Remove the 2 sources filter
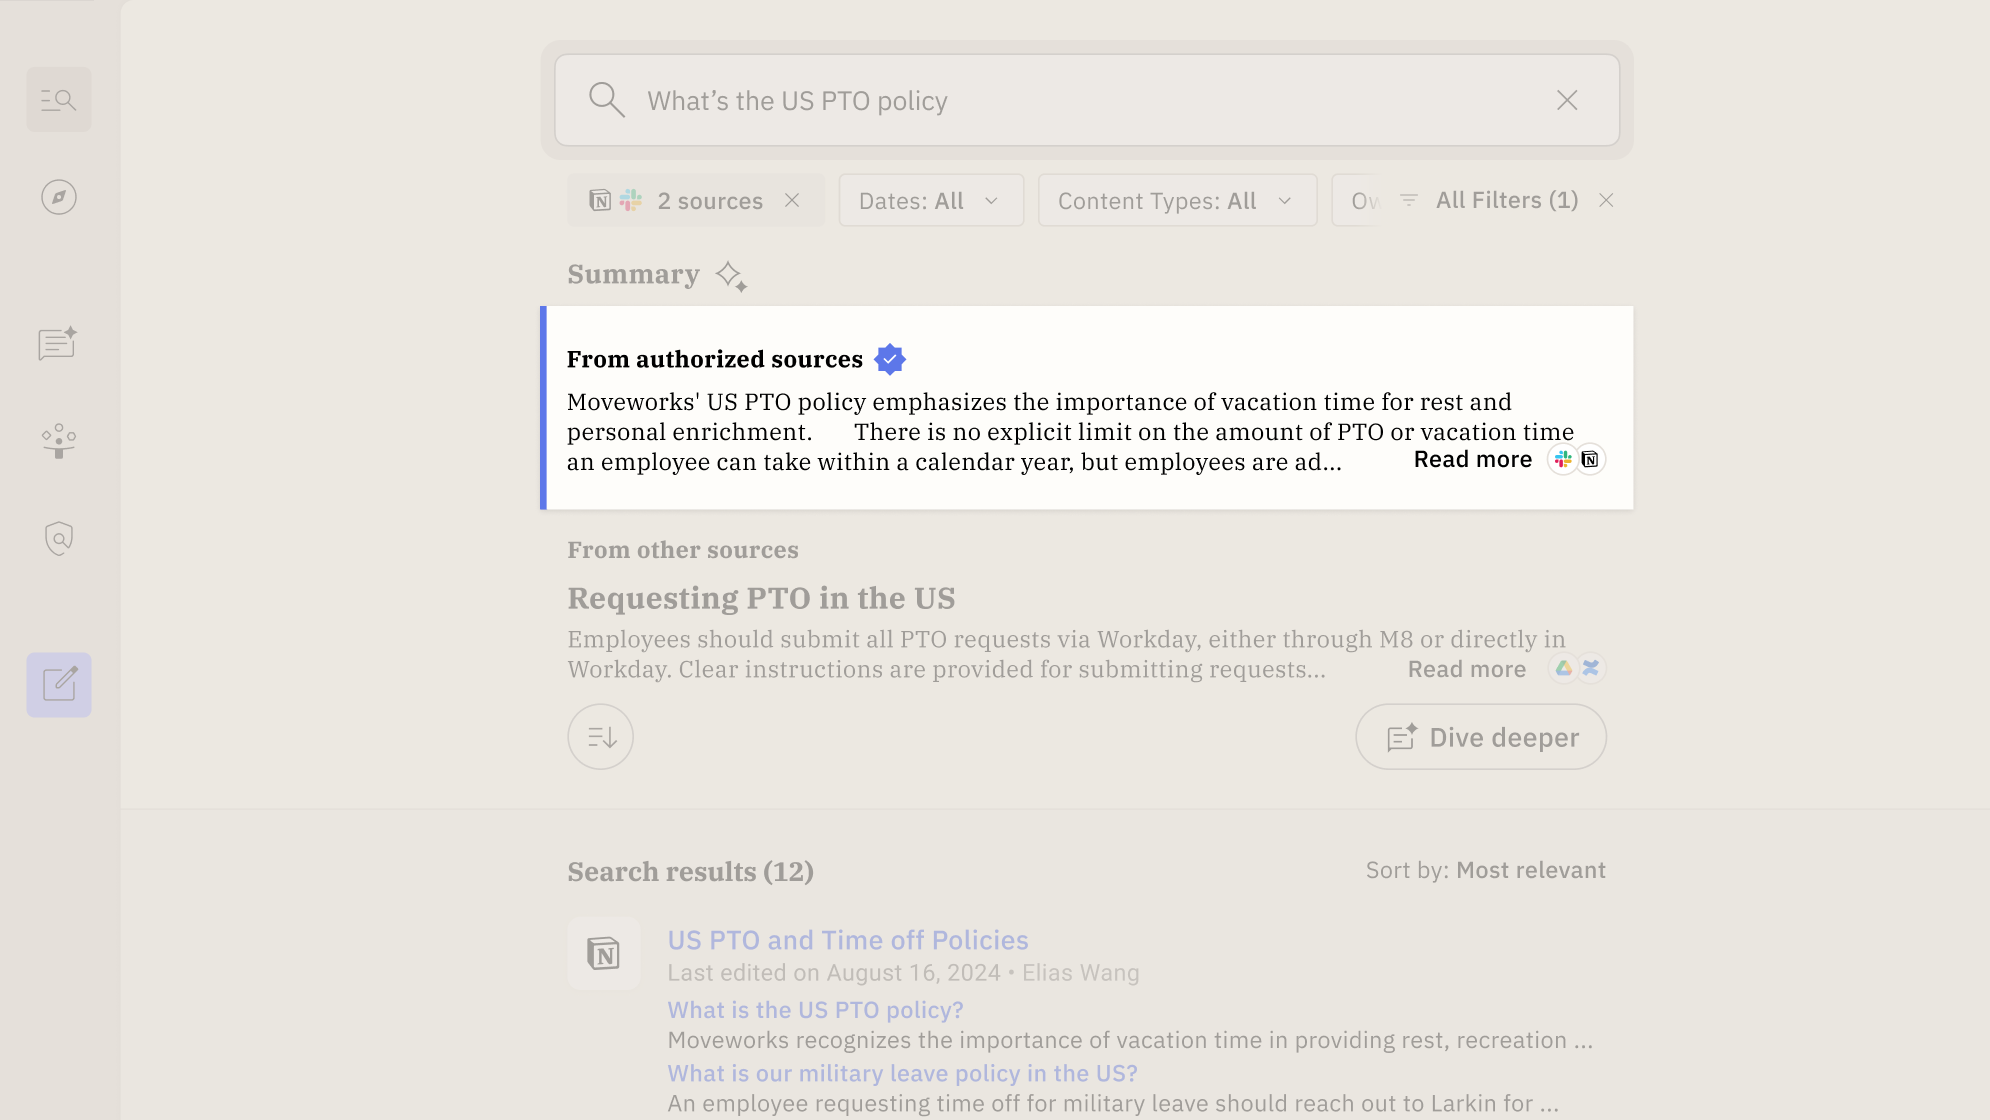Screen dimensions: 1990x1120 click(792, 200)
